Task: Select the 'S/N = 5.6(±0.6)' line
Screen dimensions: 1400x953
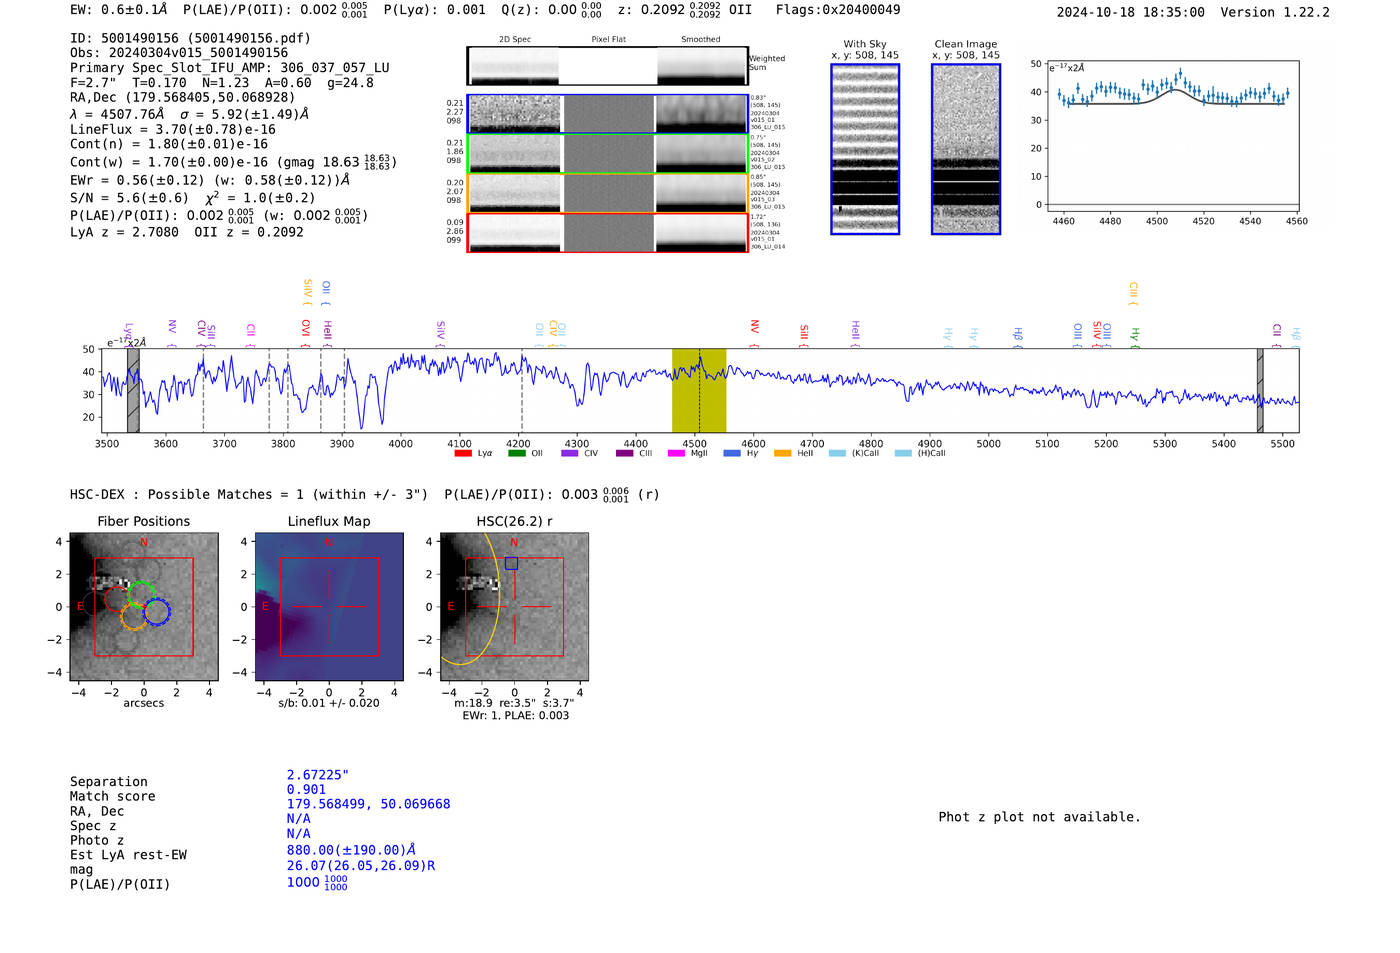Action: pyautogui.click(x=129, y=198)
